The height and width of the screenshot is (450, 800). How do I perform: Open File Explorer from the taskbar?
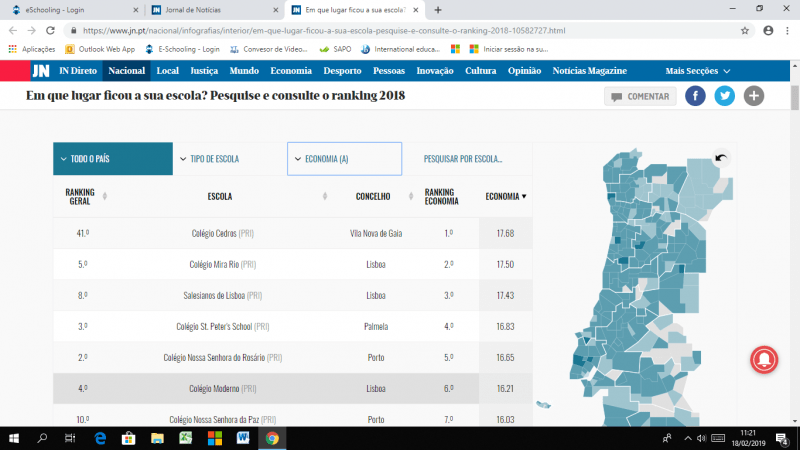(x=157, y=438)
